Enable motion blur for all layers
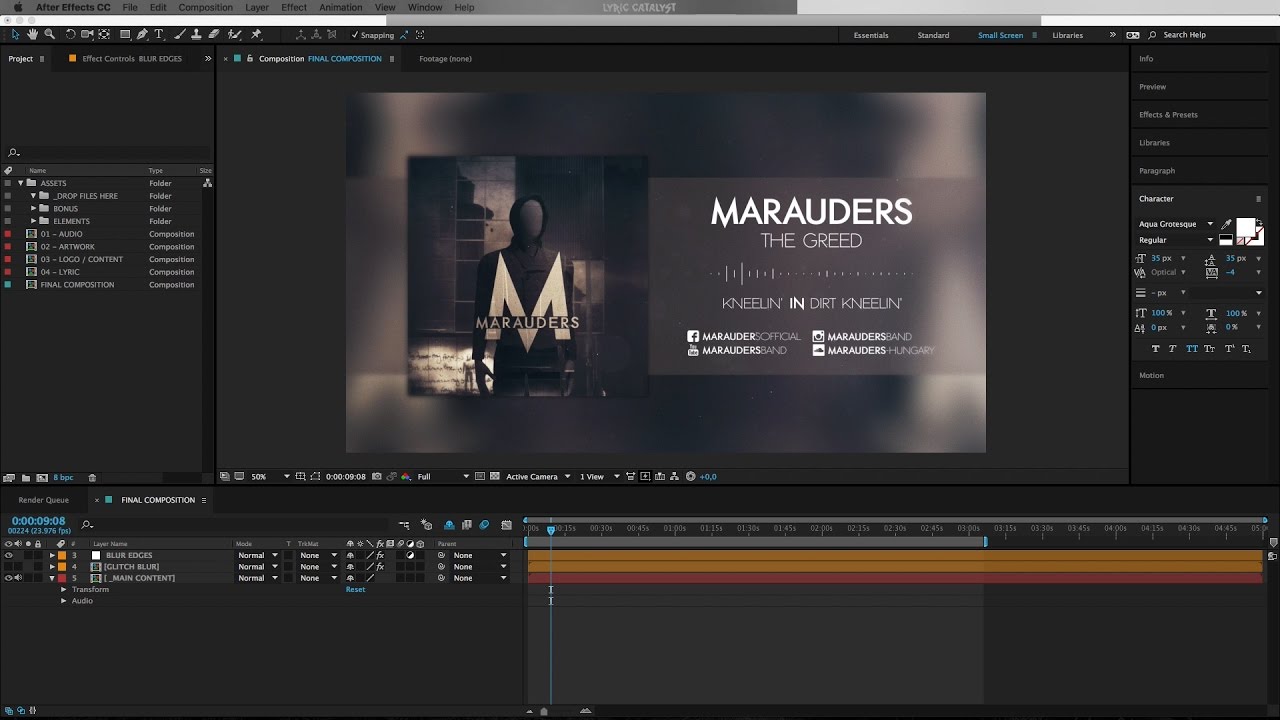 coord(484,525)
